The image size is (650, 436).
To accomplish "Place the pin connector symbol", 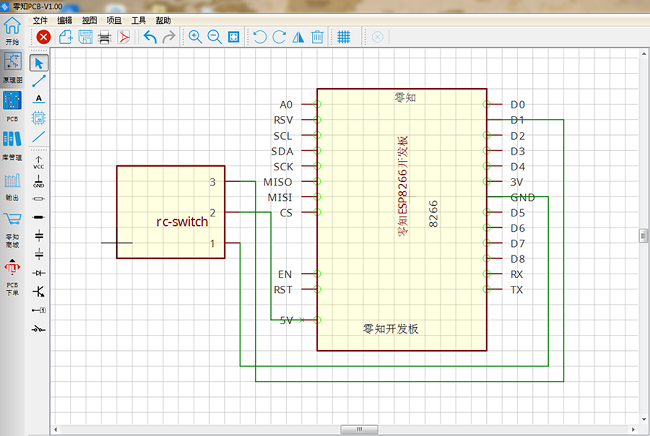I will pyautogui.click(x=39, y=310).
